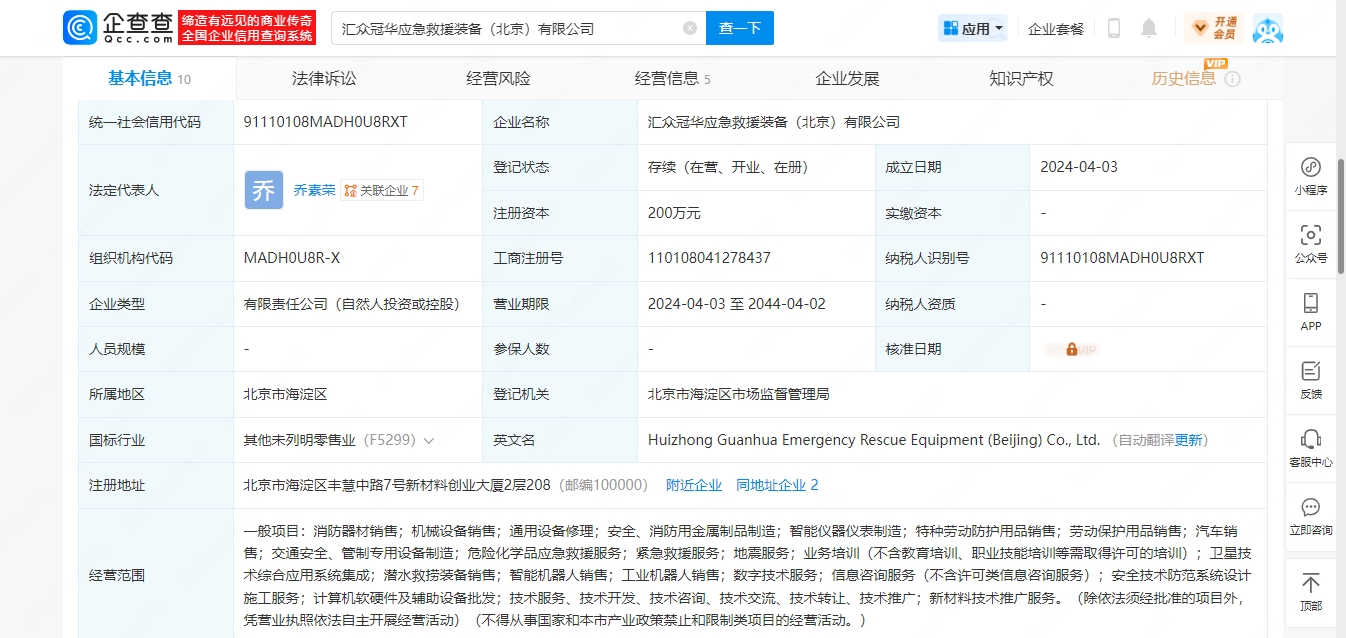Click into the company search field
This screenshot has width=1346, height=638.
pyautogui.click(x=505, y=28)
